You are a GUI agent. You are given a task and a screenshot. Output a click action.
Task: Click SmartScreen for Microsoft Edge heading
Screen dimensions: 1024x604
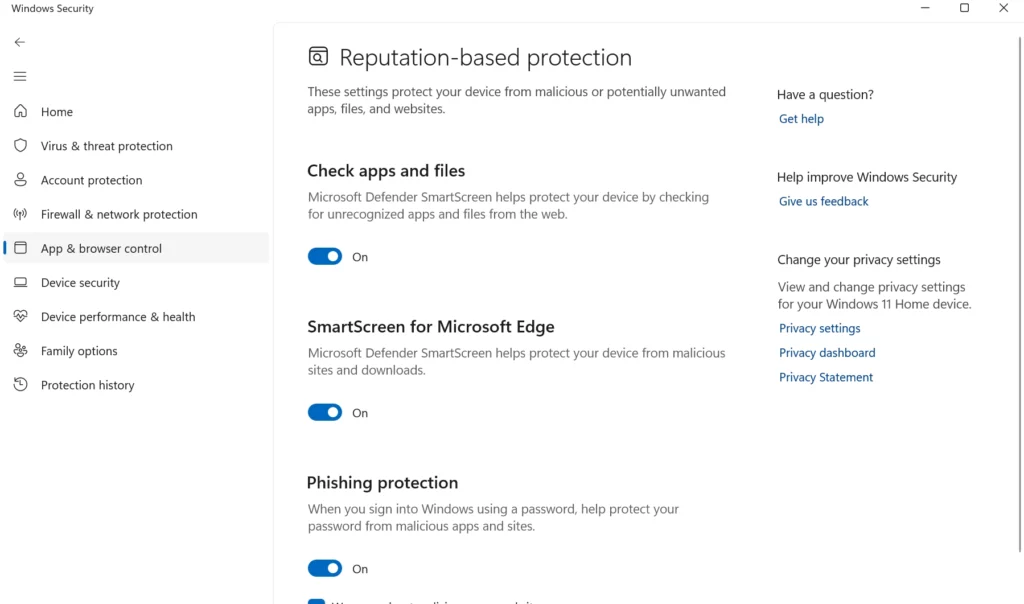pos(431,326)
